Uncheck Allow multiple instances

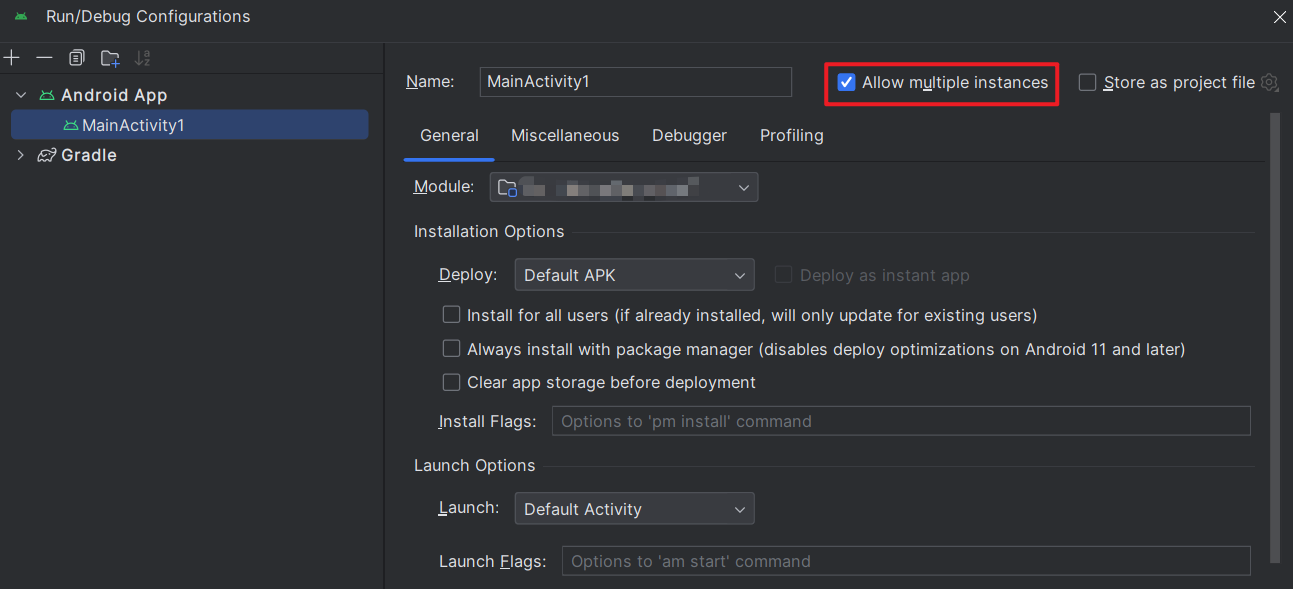point(847,82)
